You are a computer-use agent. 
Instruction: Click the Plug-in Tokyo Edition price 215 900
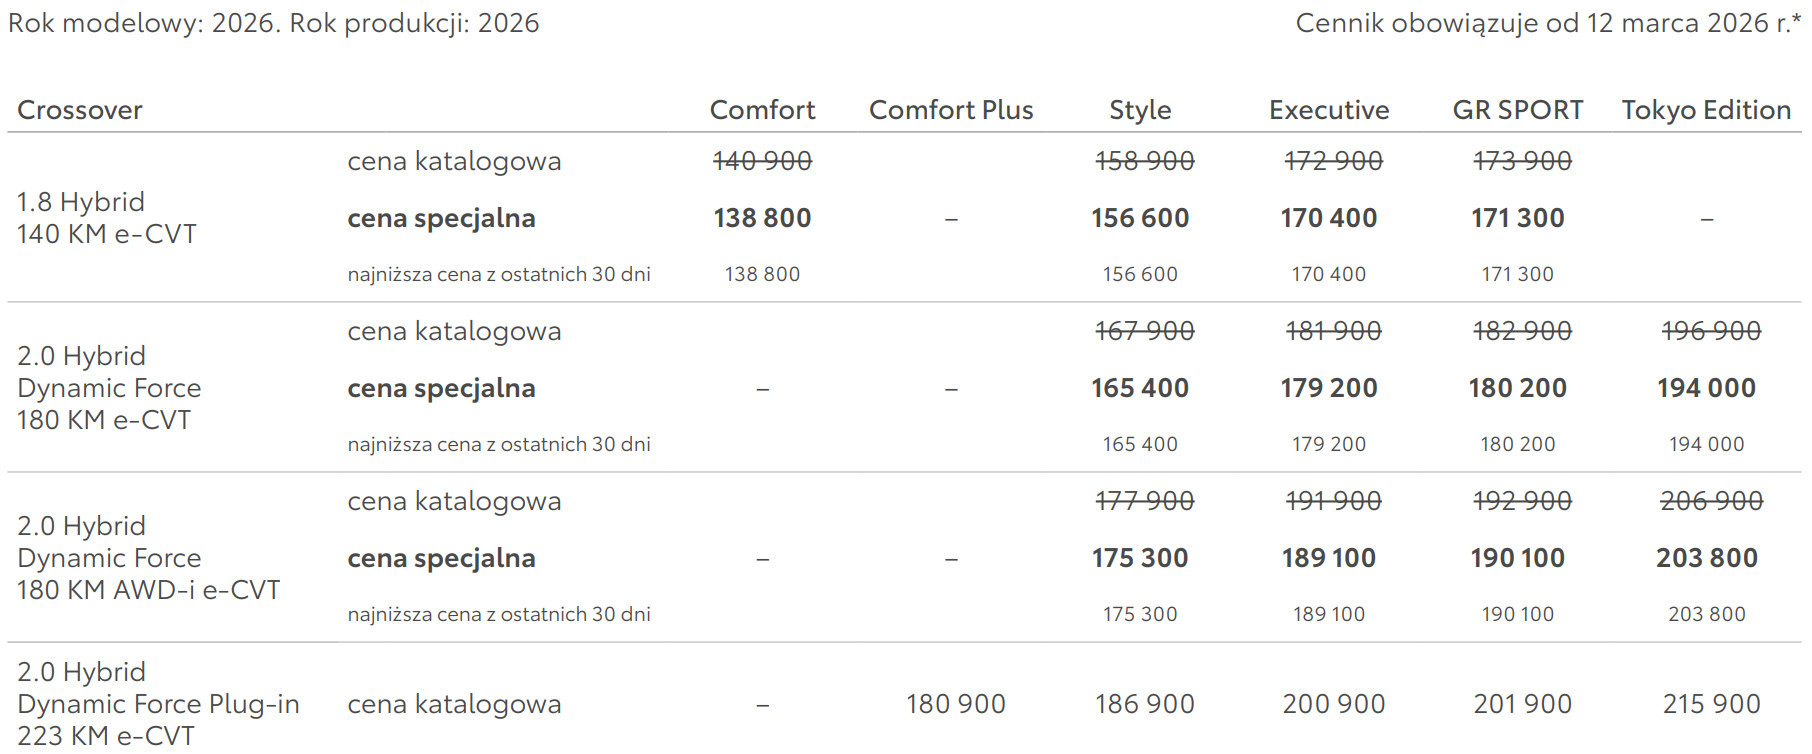click(1711, 704)
